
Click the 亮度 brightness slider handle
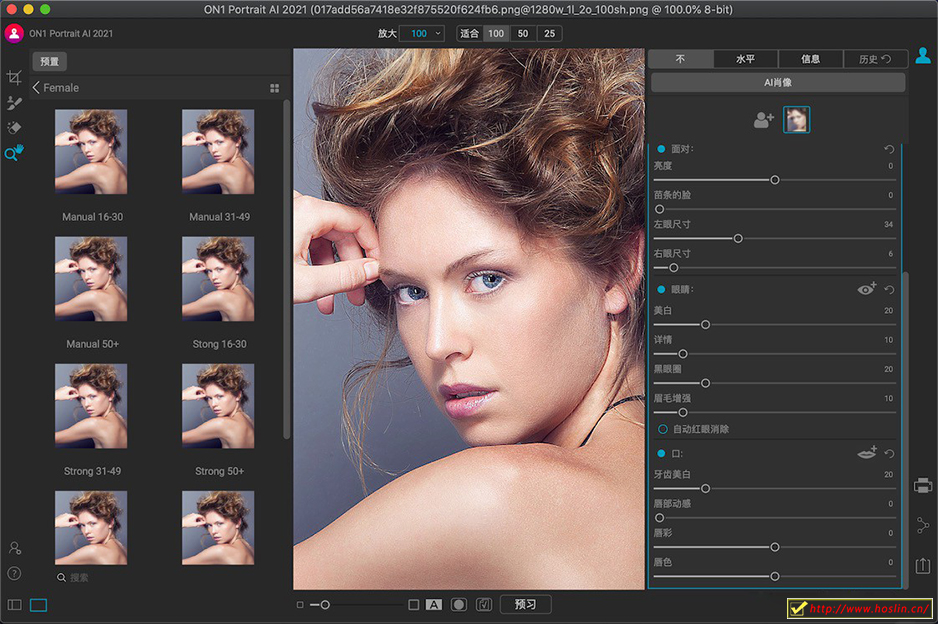(x=774, y=180)
